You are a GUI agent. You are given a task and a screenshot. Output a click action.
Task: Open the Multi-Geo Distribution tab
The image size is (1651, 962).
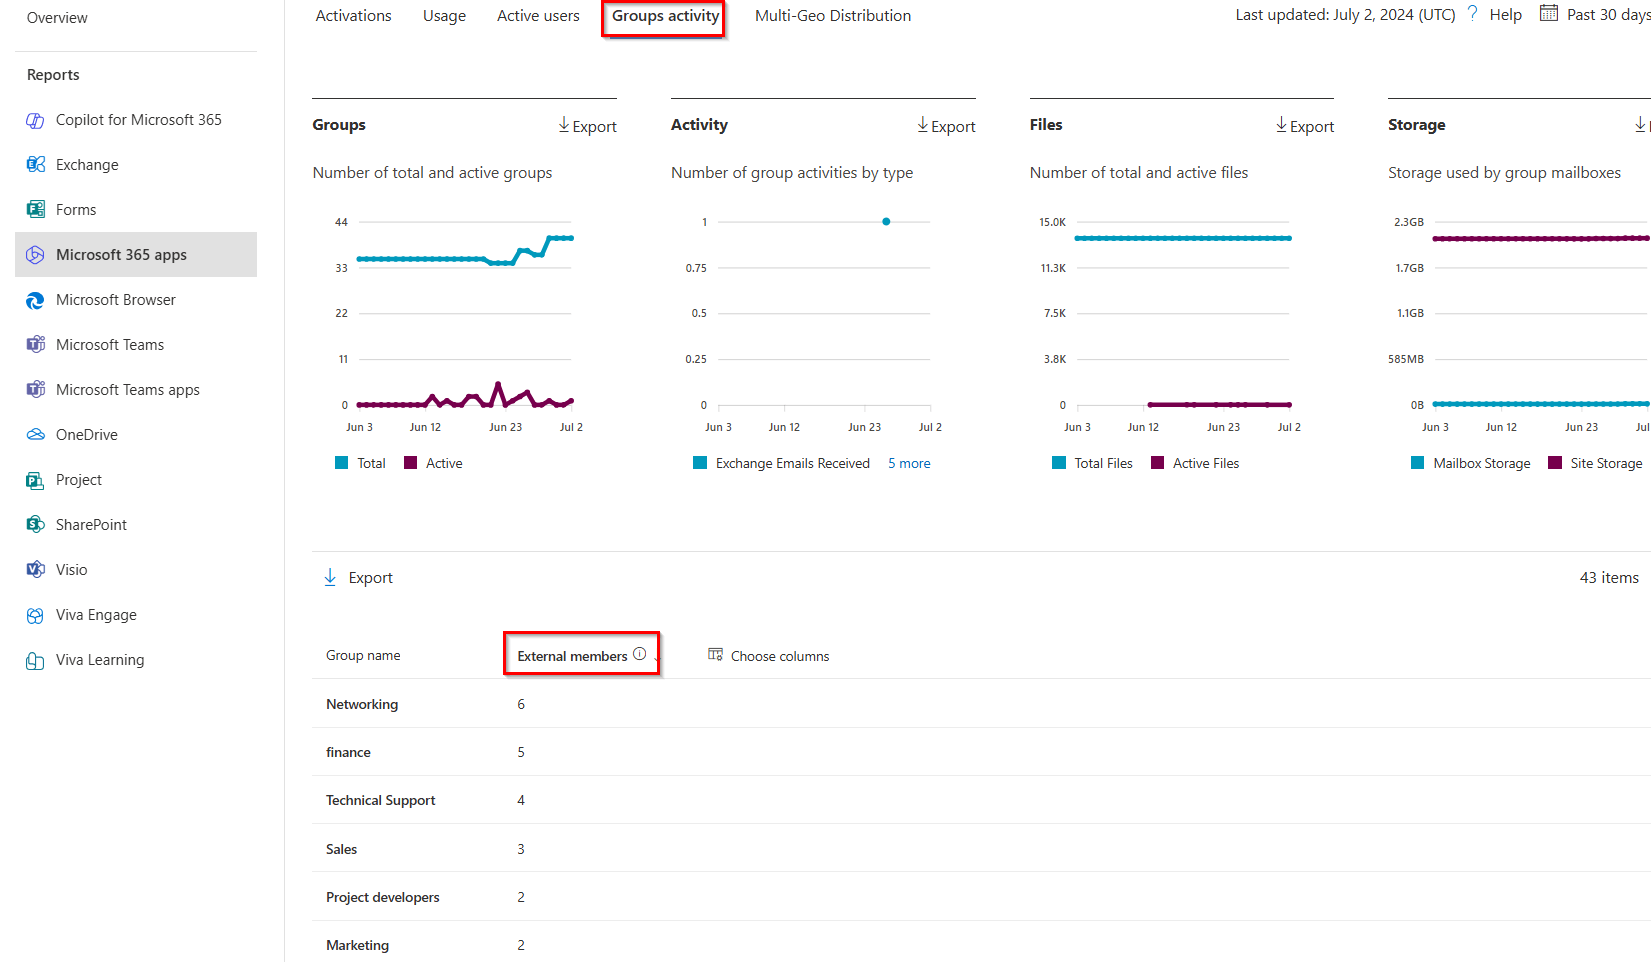pos(833,15)
